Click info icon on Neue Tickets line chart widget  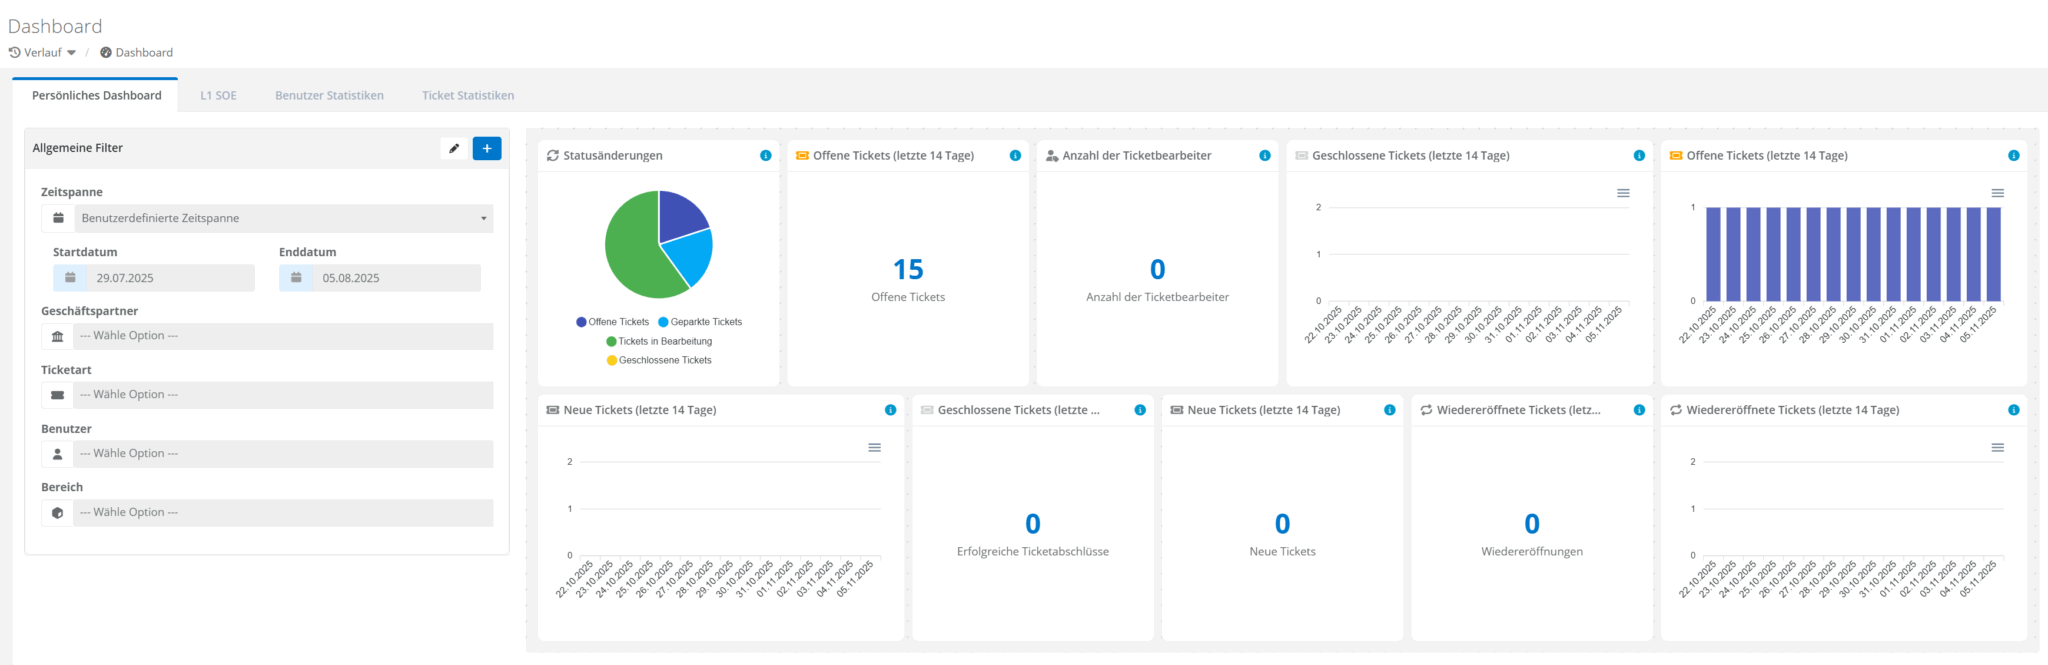[x=890, y=410]
